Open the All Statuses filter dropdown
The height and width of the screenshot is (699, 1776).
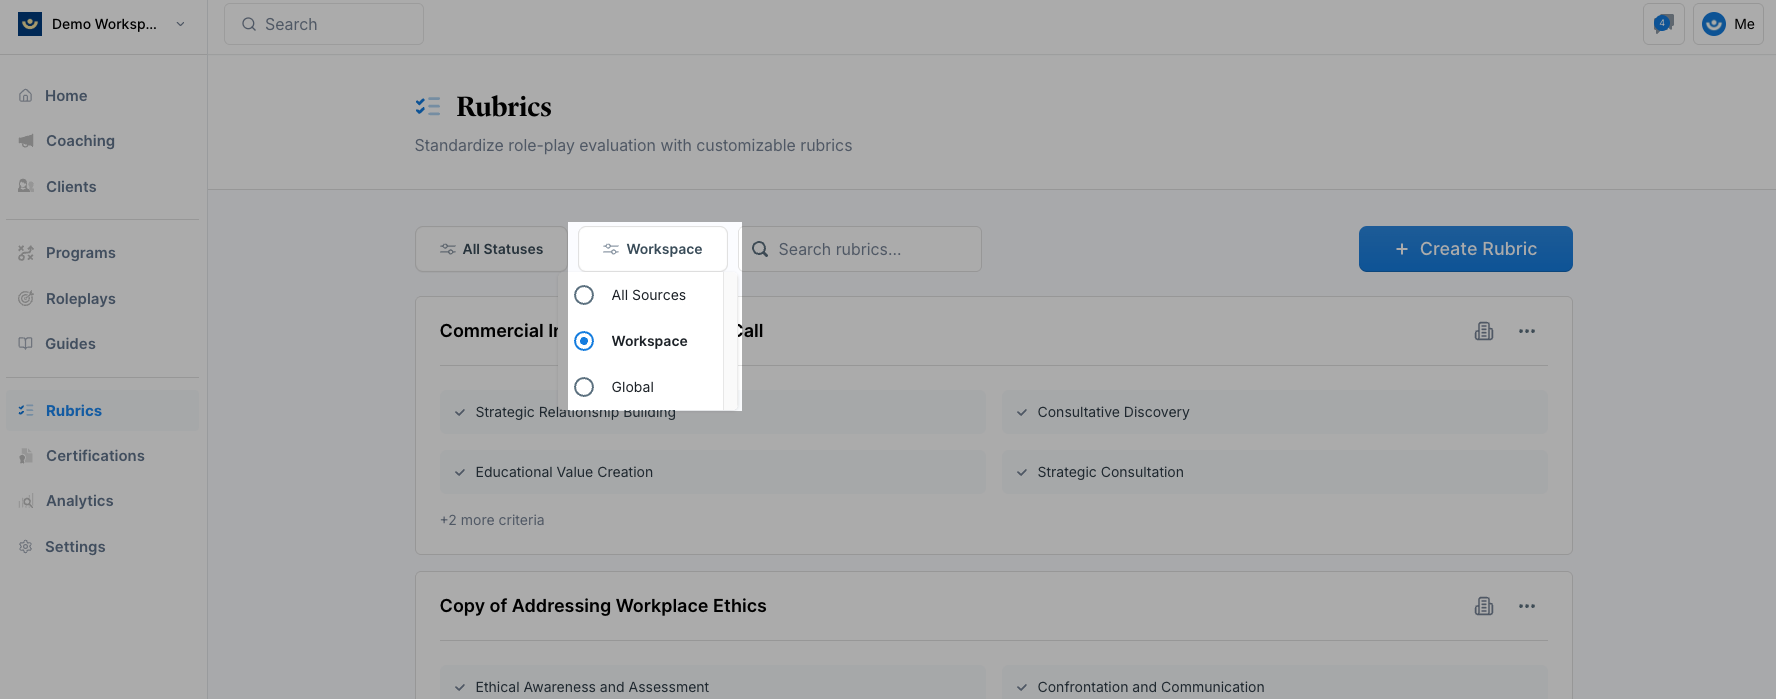(492, 249)
